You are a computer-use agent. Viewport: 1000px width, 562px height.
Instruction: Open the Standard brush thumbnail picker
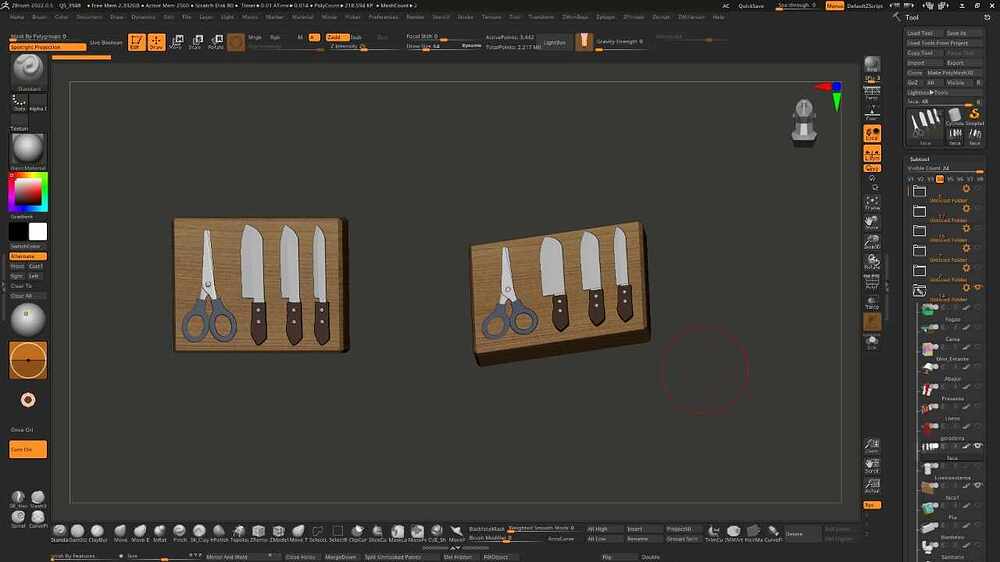tap(28, 71)
